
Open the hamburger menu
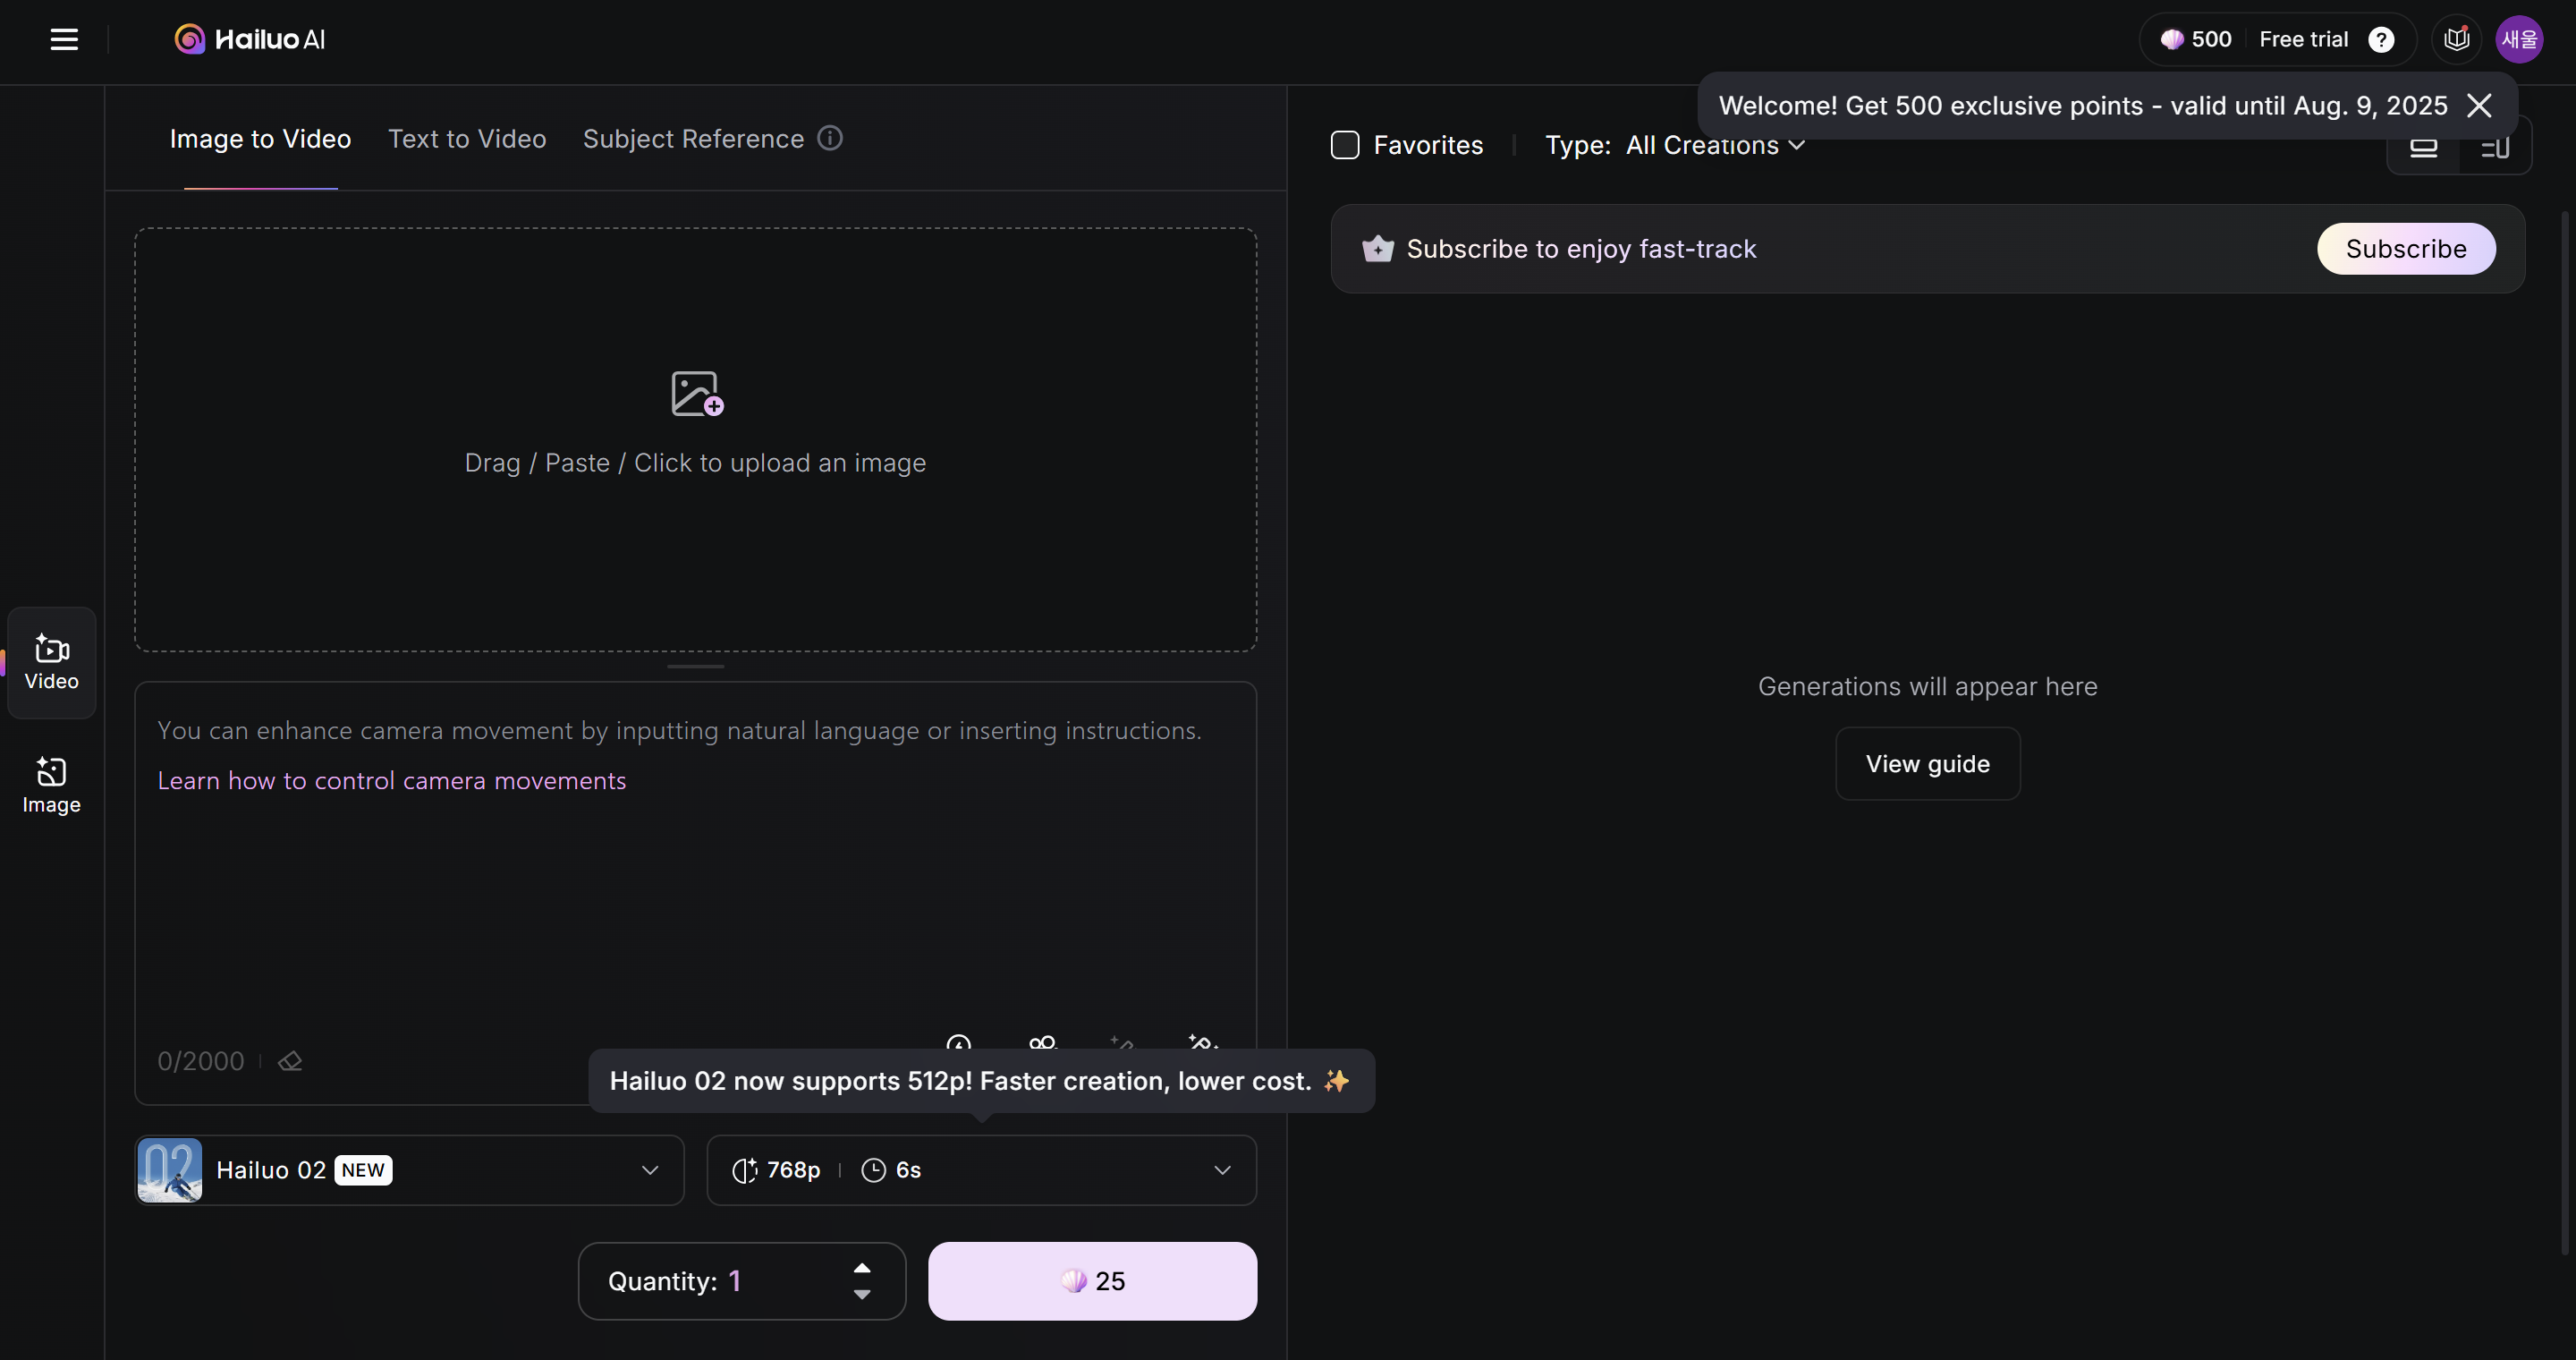click(64, 40)
